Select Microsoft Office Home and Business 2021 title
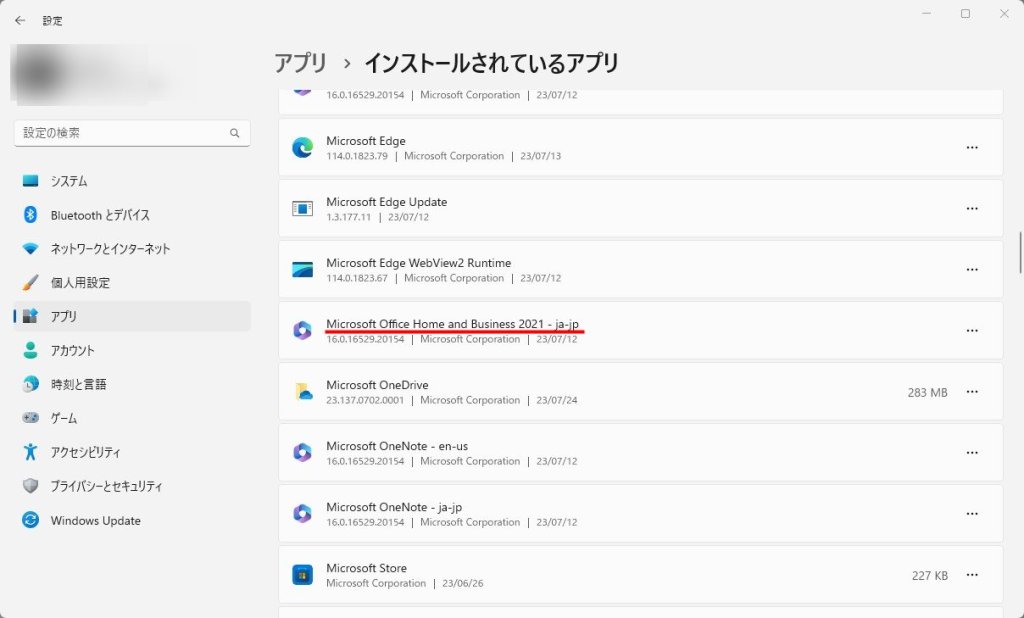Image resolution: width=1024 pixels, height=618 pixels. (x=453, y=324)
